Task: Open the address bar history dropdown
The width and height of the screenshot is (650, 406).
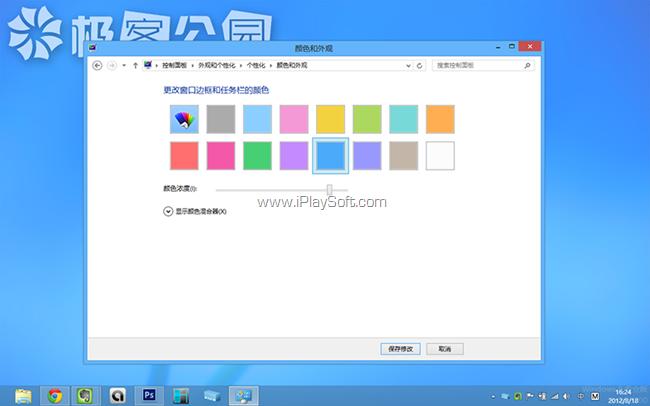Action: (x=408, y=65)
